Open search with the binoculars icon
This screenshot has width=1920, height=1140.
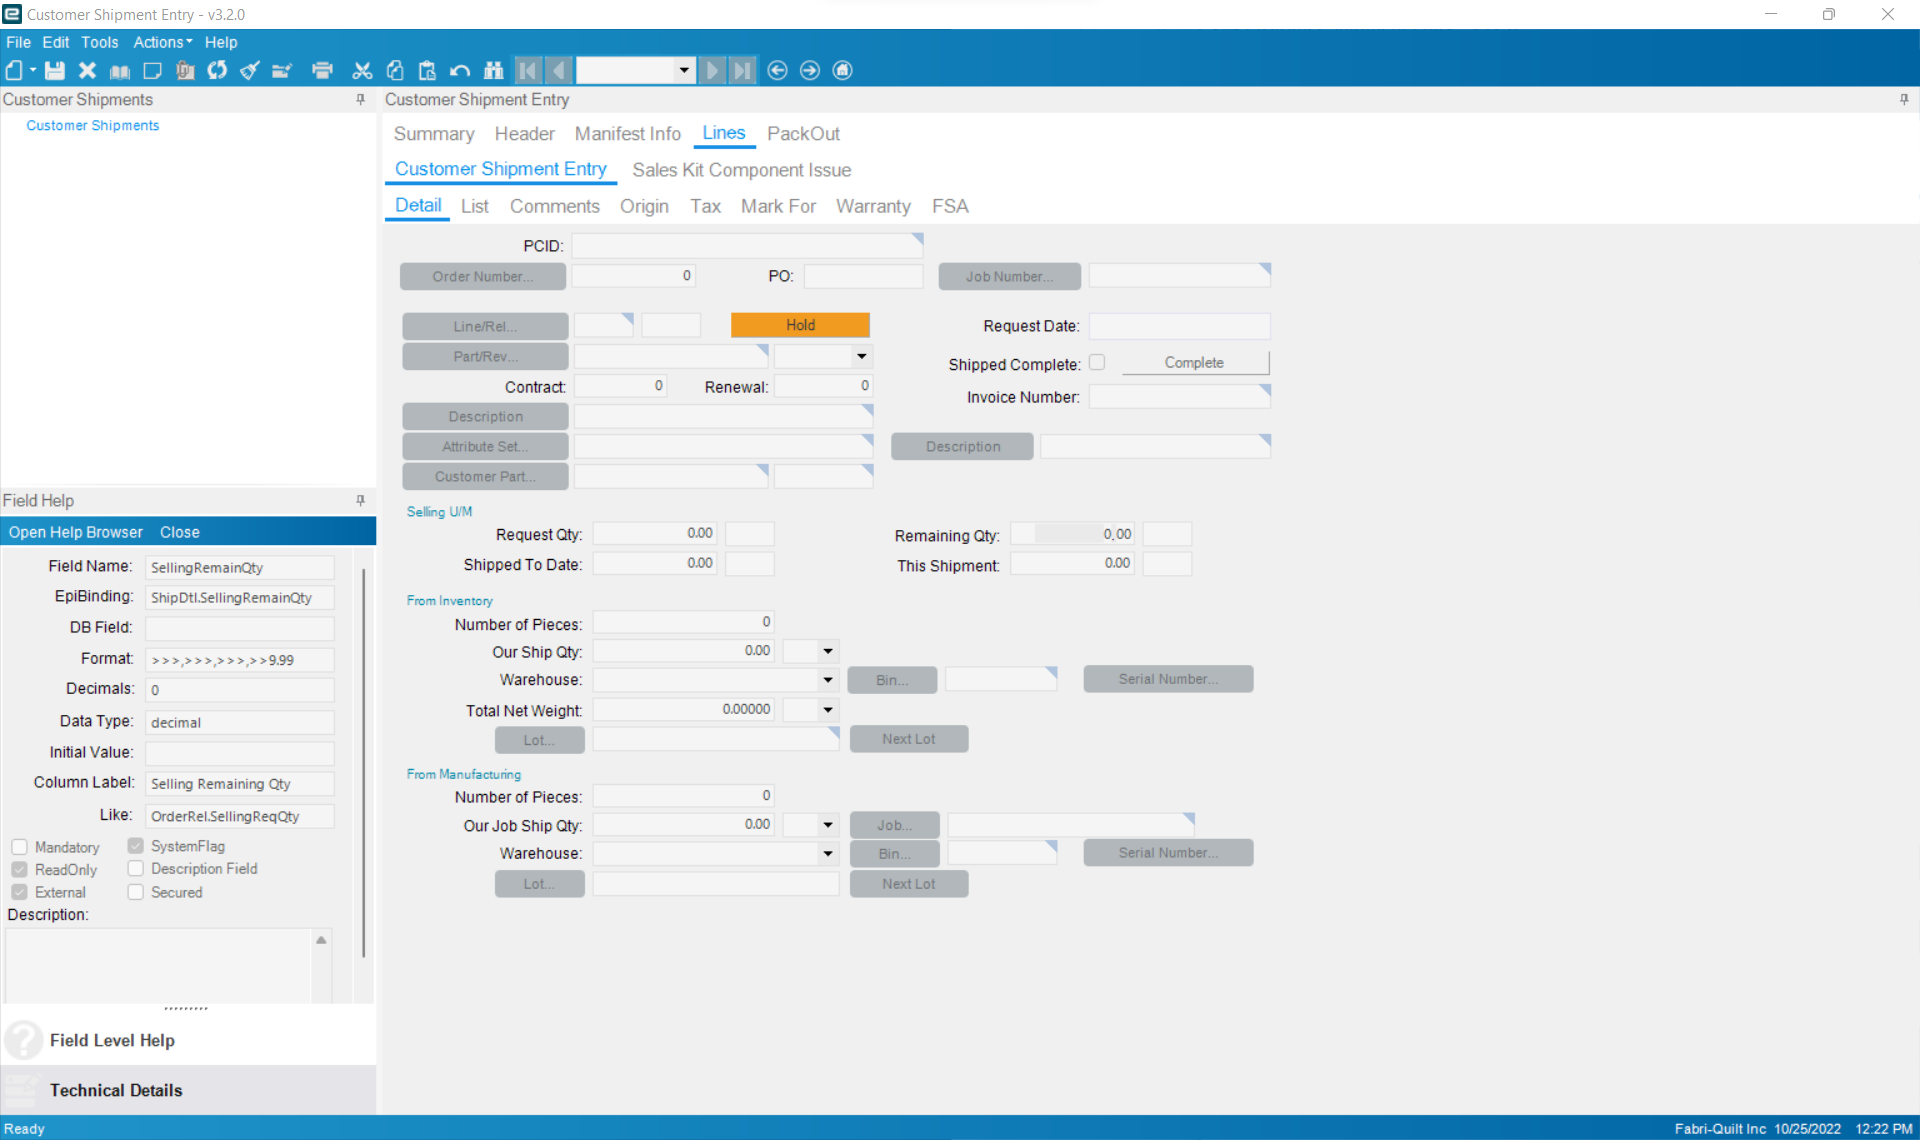[494, 70]
